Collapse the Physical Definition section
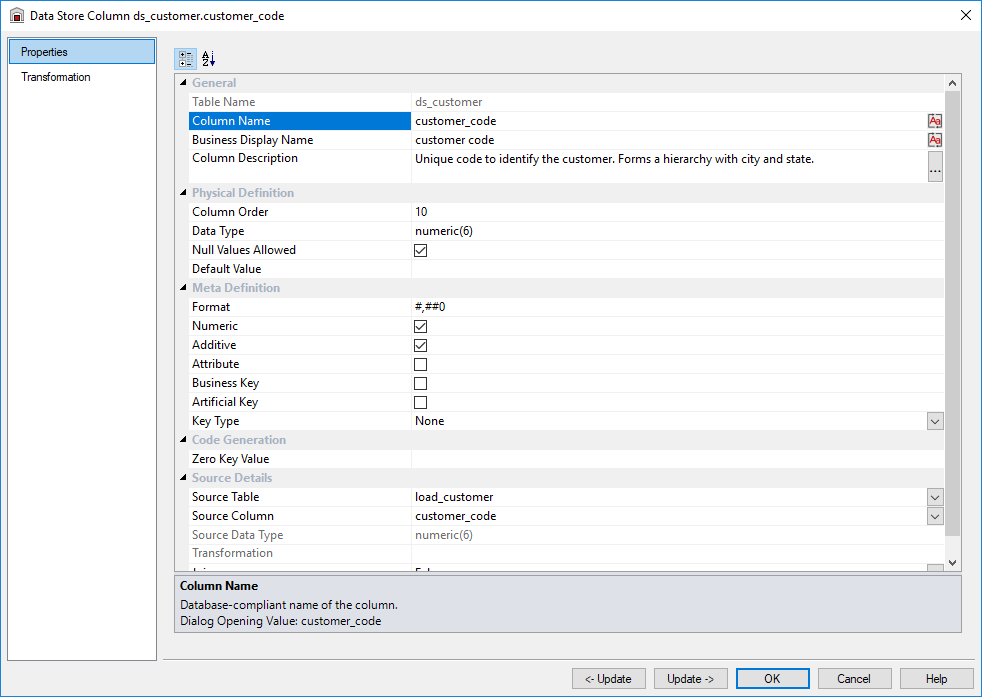982x697 pixels. [183, 193]
